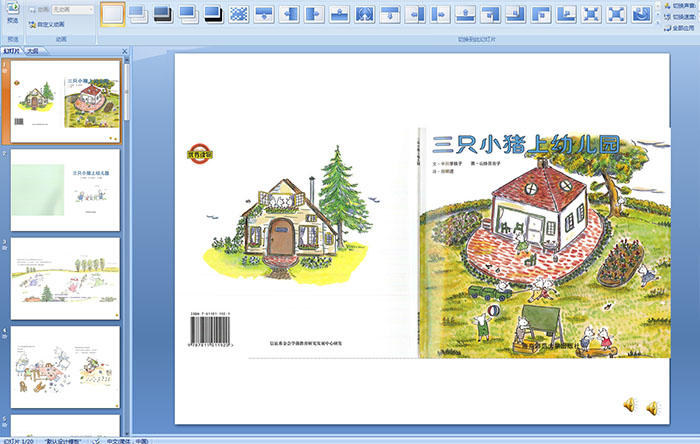The height and width of the screenshot is (444, 700).
Task: Click the Preview animation button
Action: 13,12
